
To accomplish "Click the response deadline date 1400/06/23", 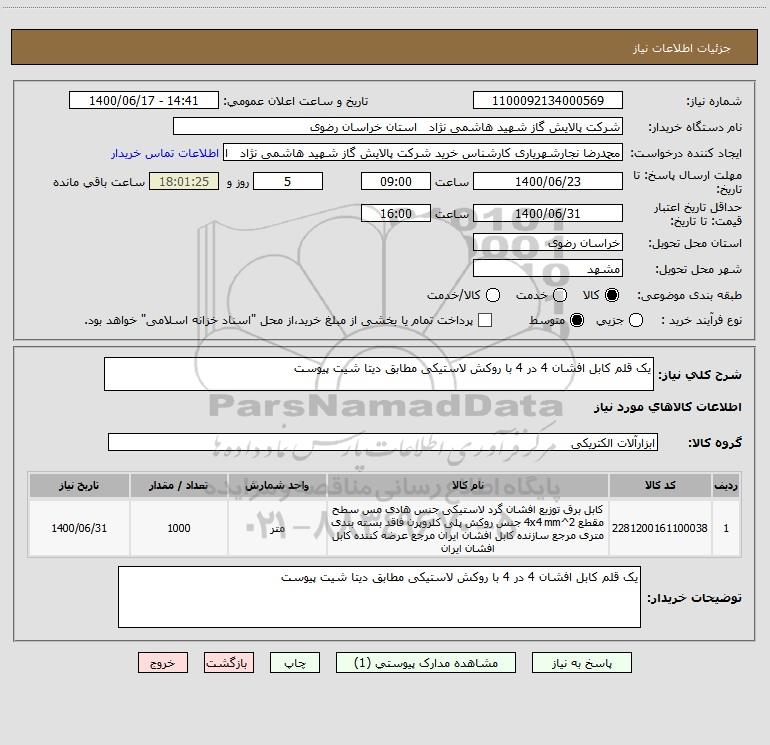I will [x=548, y=181].
